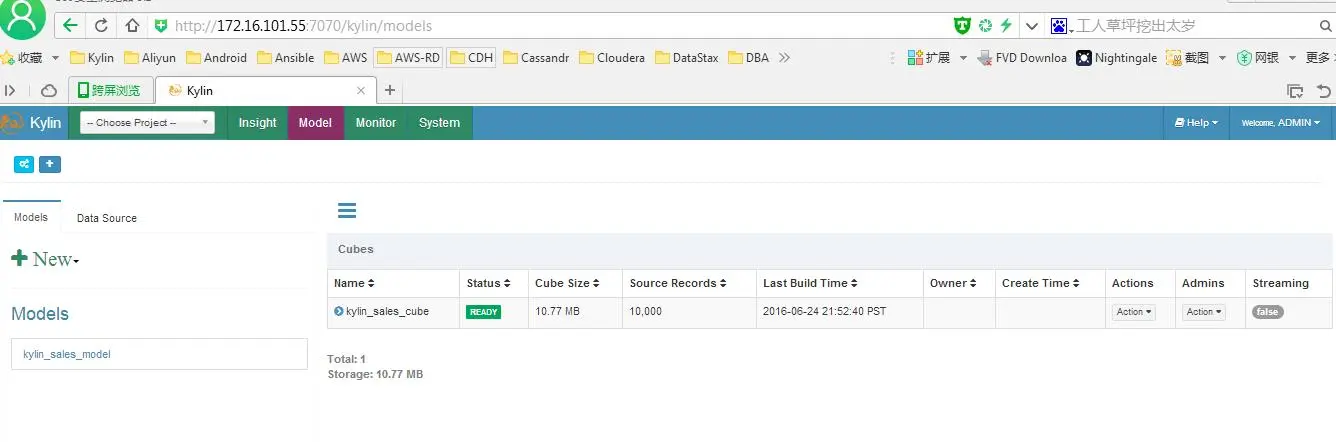This screenshot has height=442, width=1336.
Task: Open address bar history dropdown chevron
Action: pos(1031,25)
